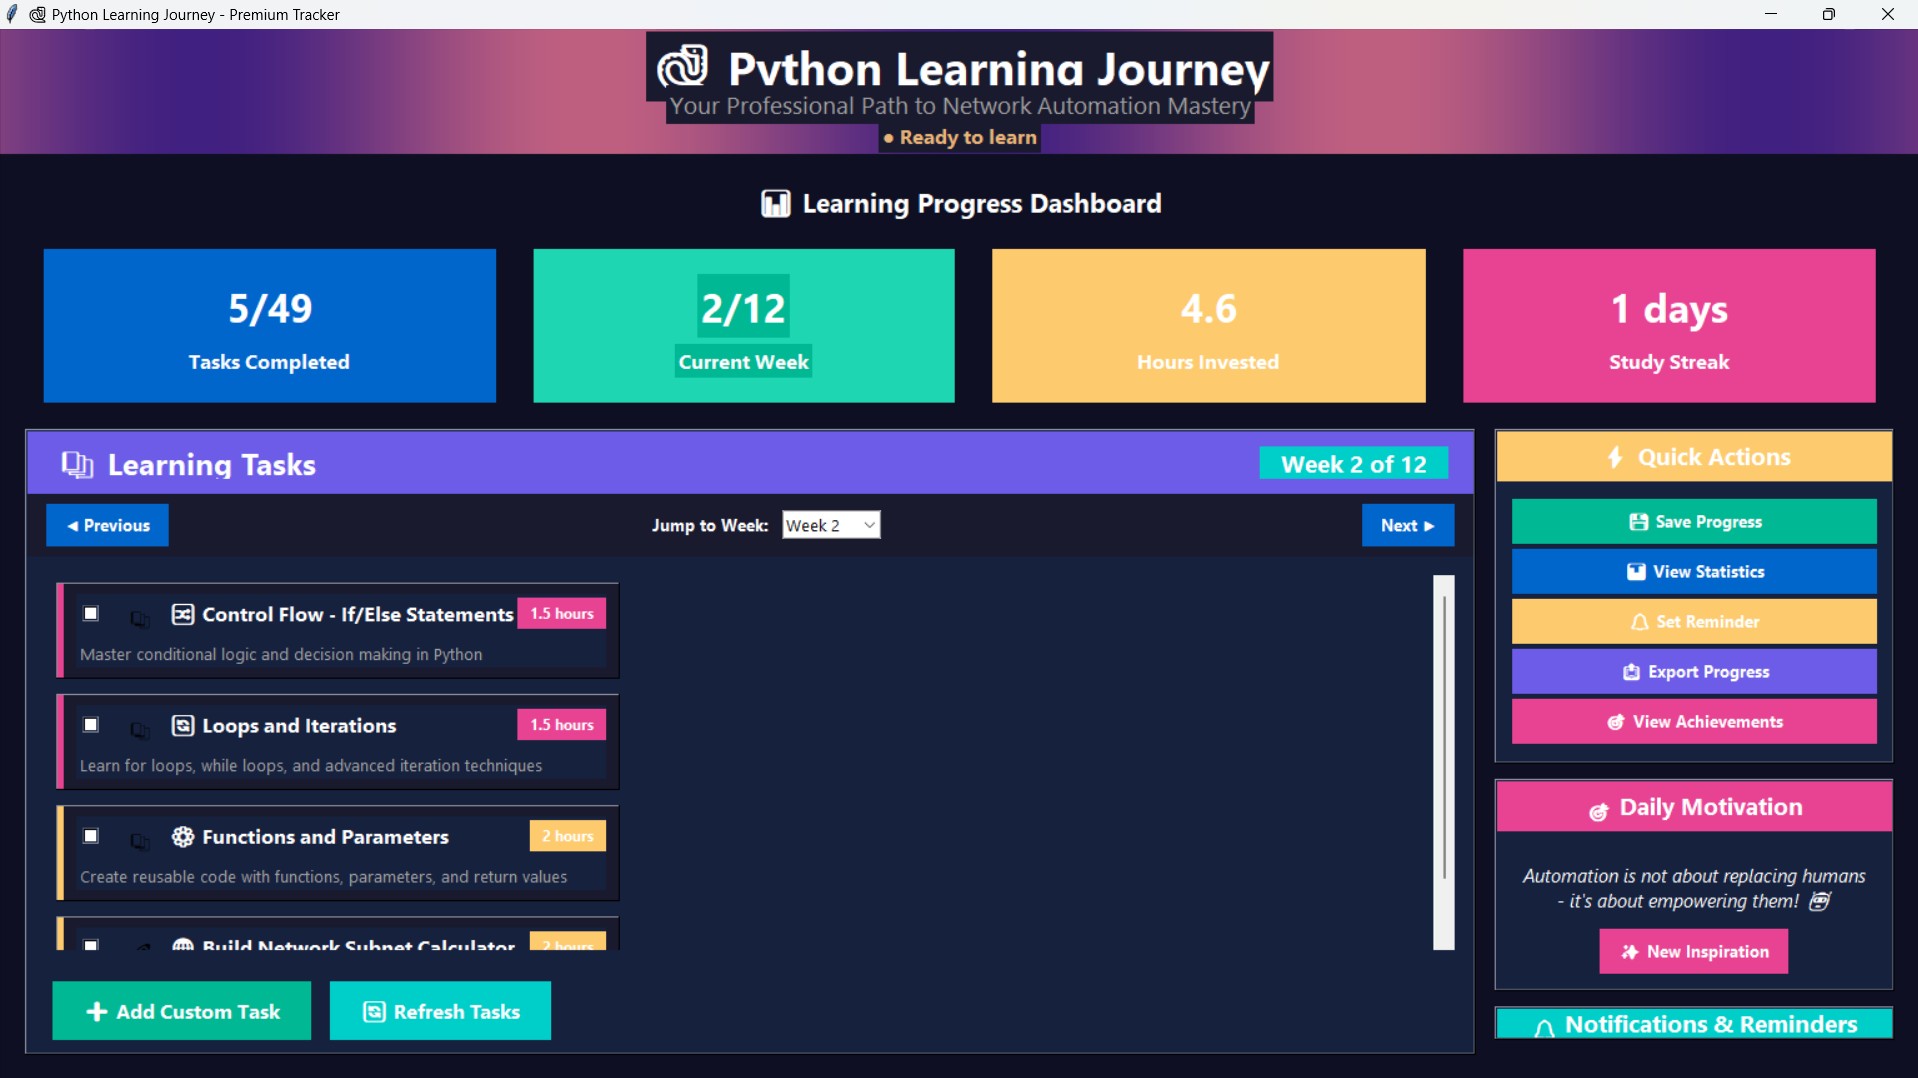Click the loop icon beside Loops and Iterations
Viewport: 1918px width, 1078px height.
click(182, 726)
